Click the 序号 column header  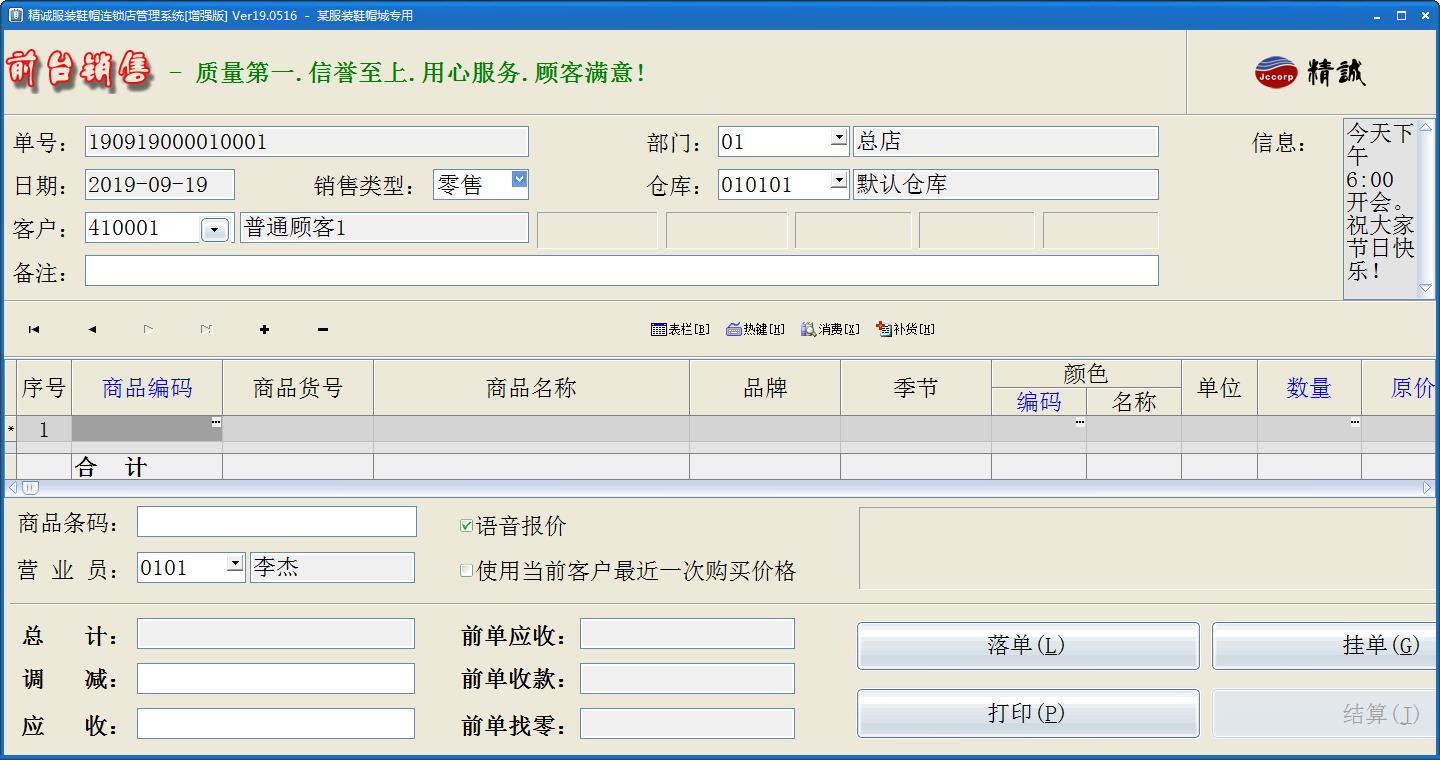pyautogui.click(x=44, y=388)
